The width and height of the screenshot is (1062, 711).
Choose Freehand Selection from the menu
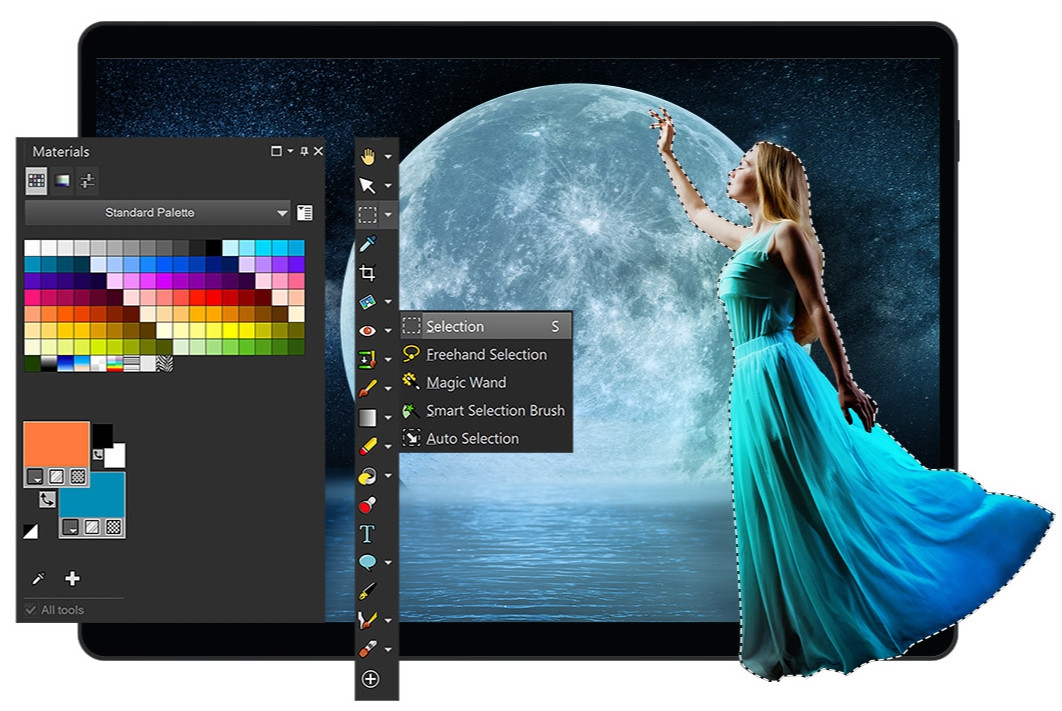tap(486, 354)
